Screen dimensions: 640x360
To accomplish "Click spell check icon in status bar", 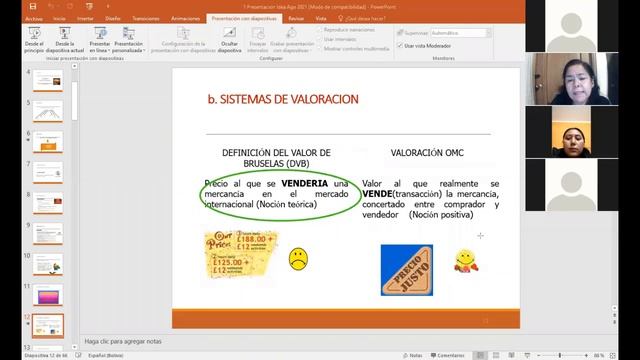I will click(x=78, y=356).
